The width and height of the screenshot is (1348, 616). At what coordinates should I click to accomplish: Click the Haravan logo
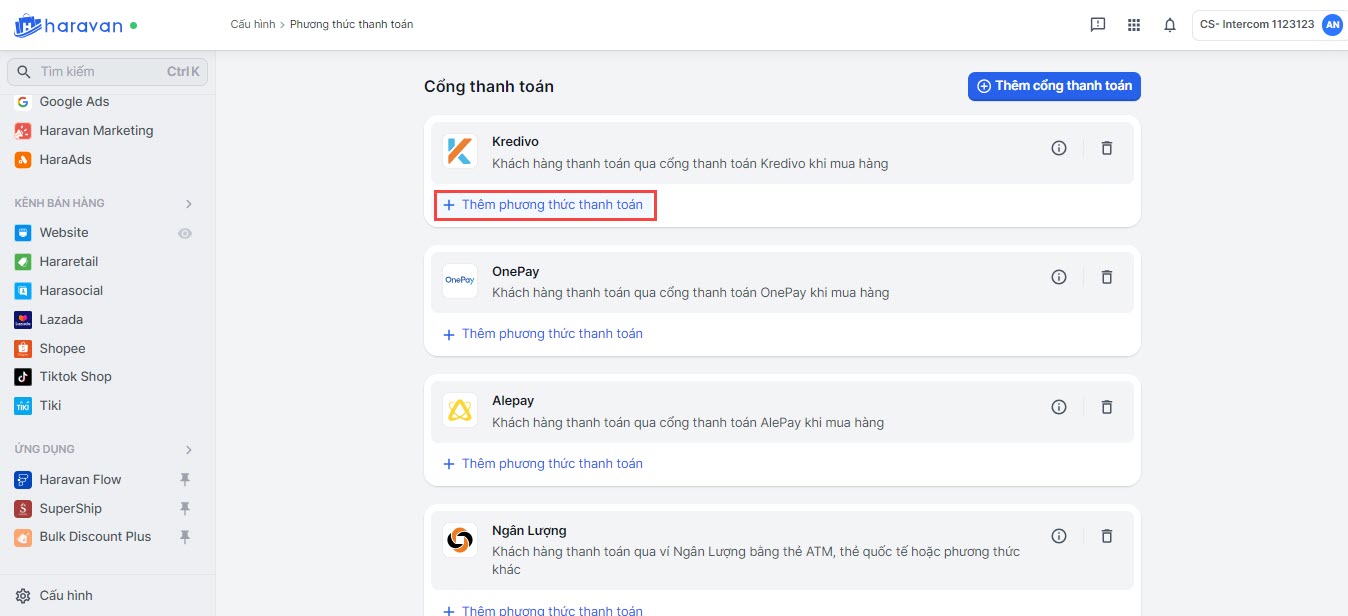click(x=75, y=25)
